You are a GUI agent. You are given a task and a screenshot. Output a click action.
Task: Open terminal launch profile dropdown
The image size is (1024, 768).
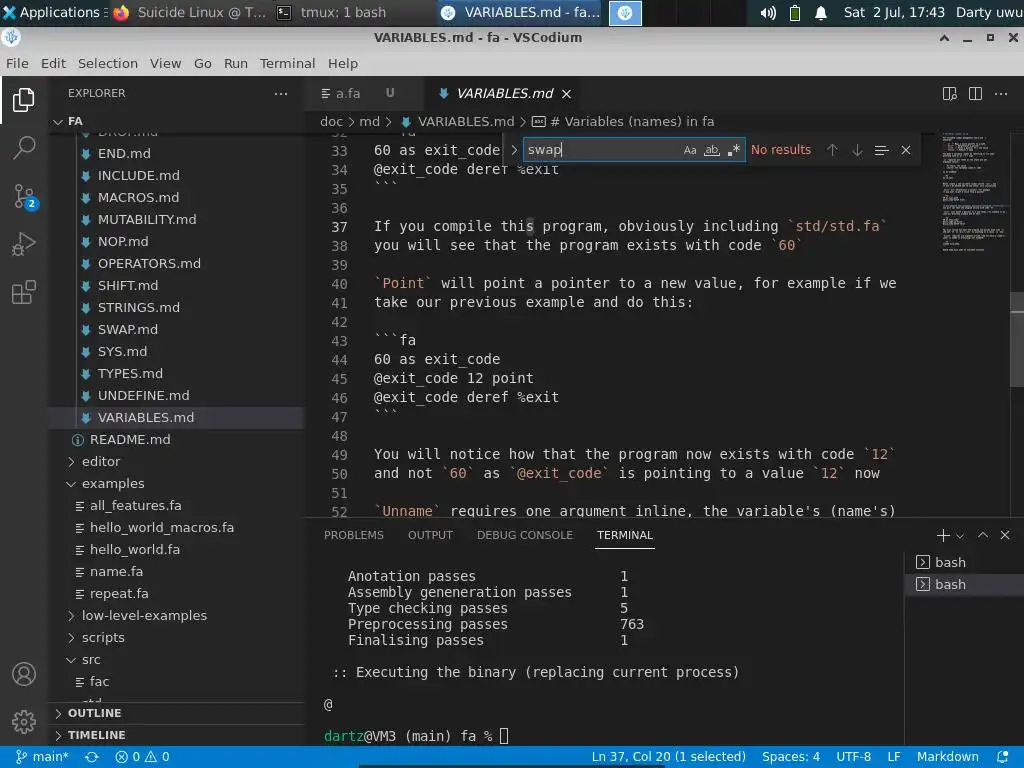[960, 536]
